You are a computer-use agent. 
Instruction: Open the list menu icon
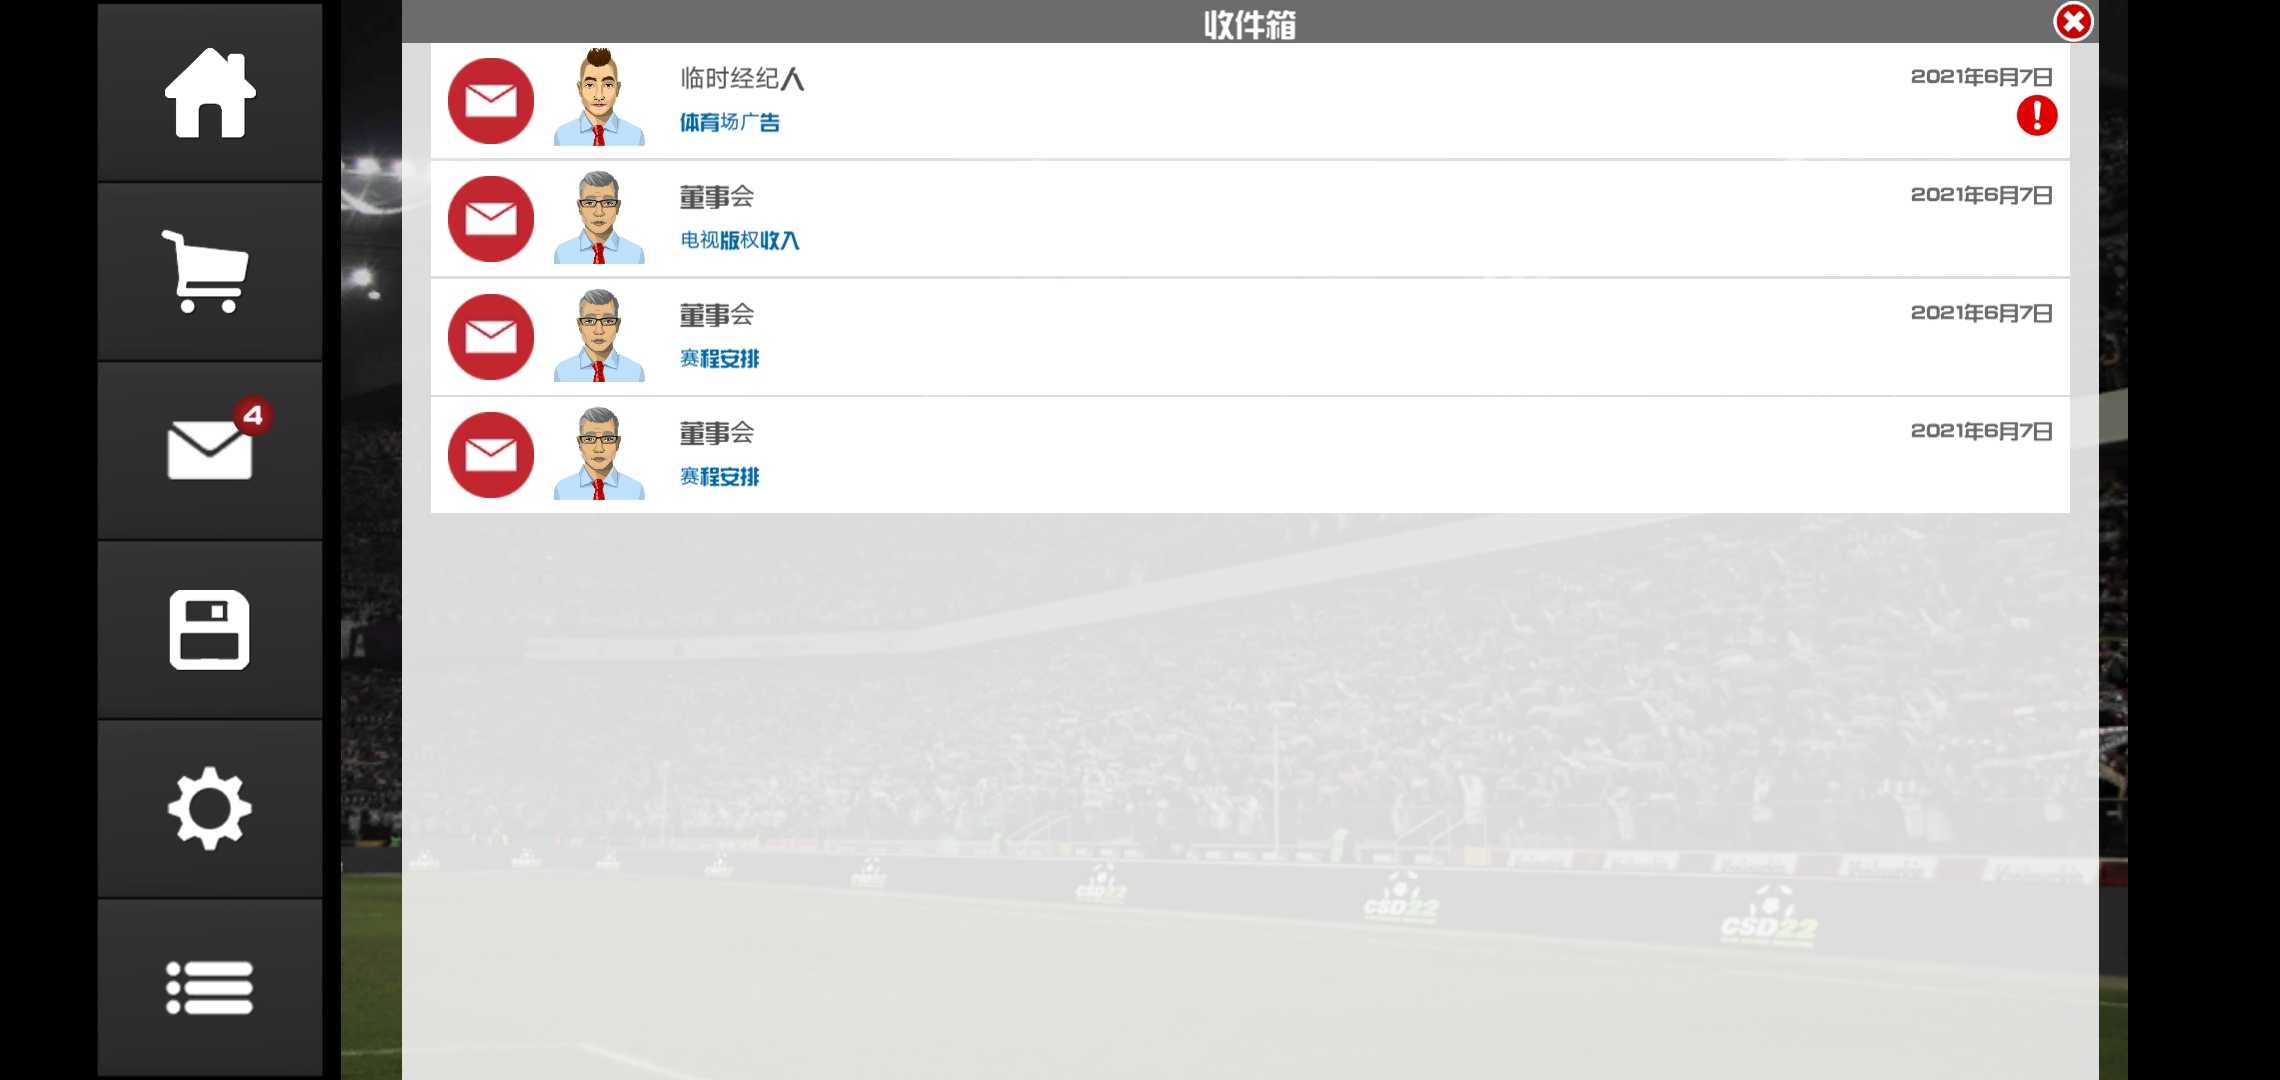[209, 988]
